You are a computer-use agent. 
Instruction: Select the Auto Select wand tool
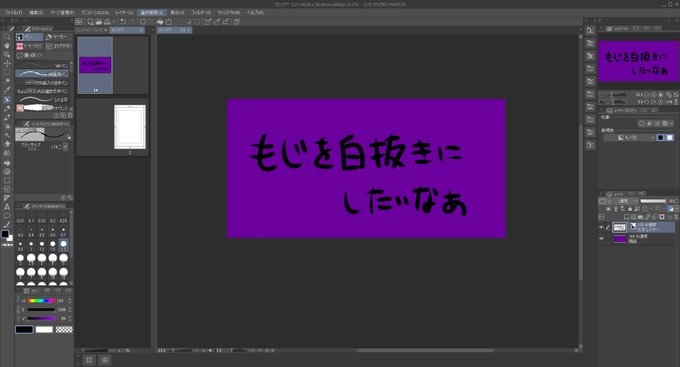click(7, 81)
